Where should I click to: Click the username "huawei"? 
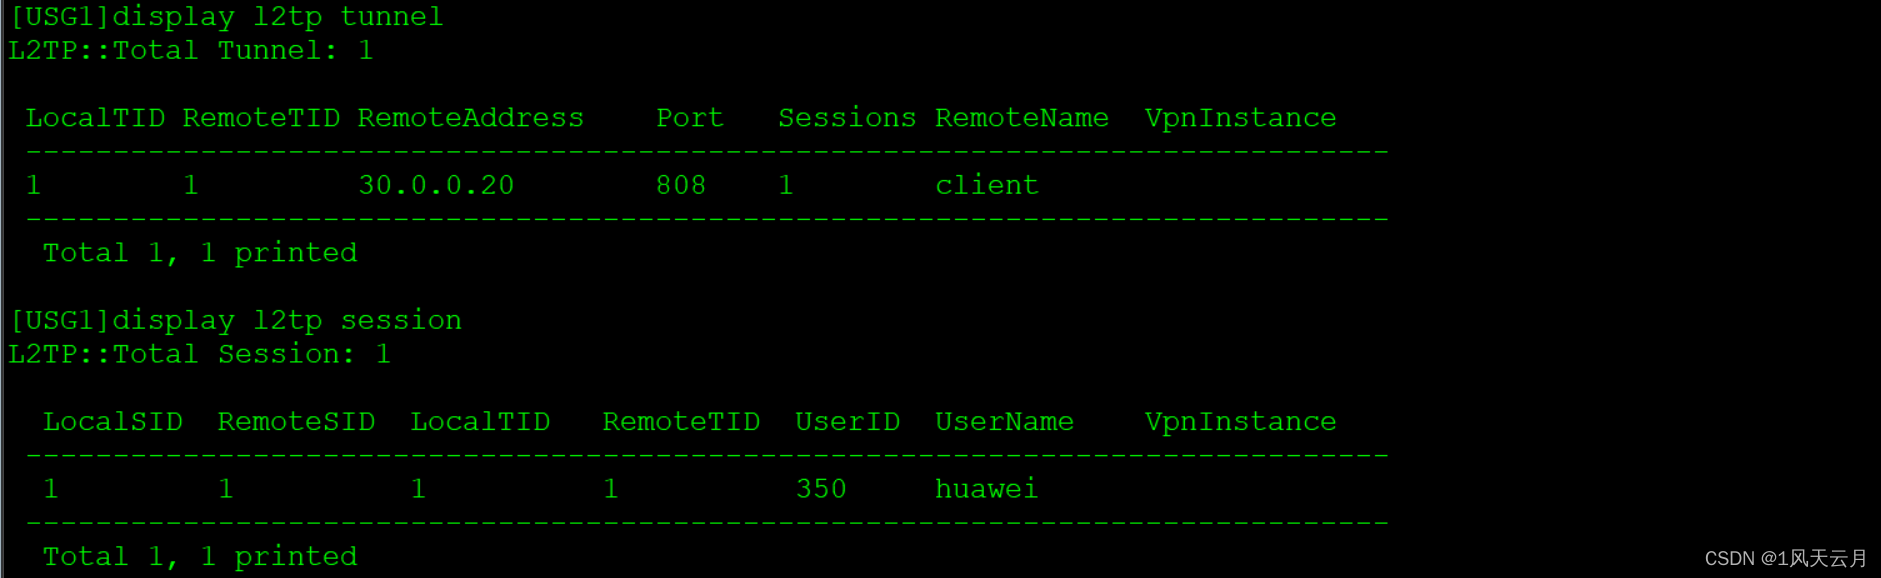pyautogui.click(x=986, y=489)
